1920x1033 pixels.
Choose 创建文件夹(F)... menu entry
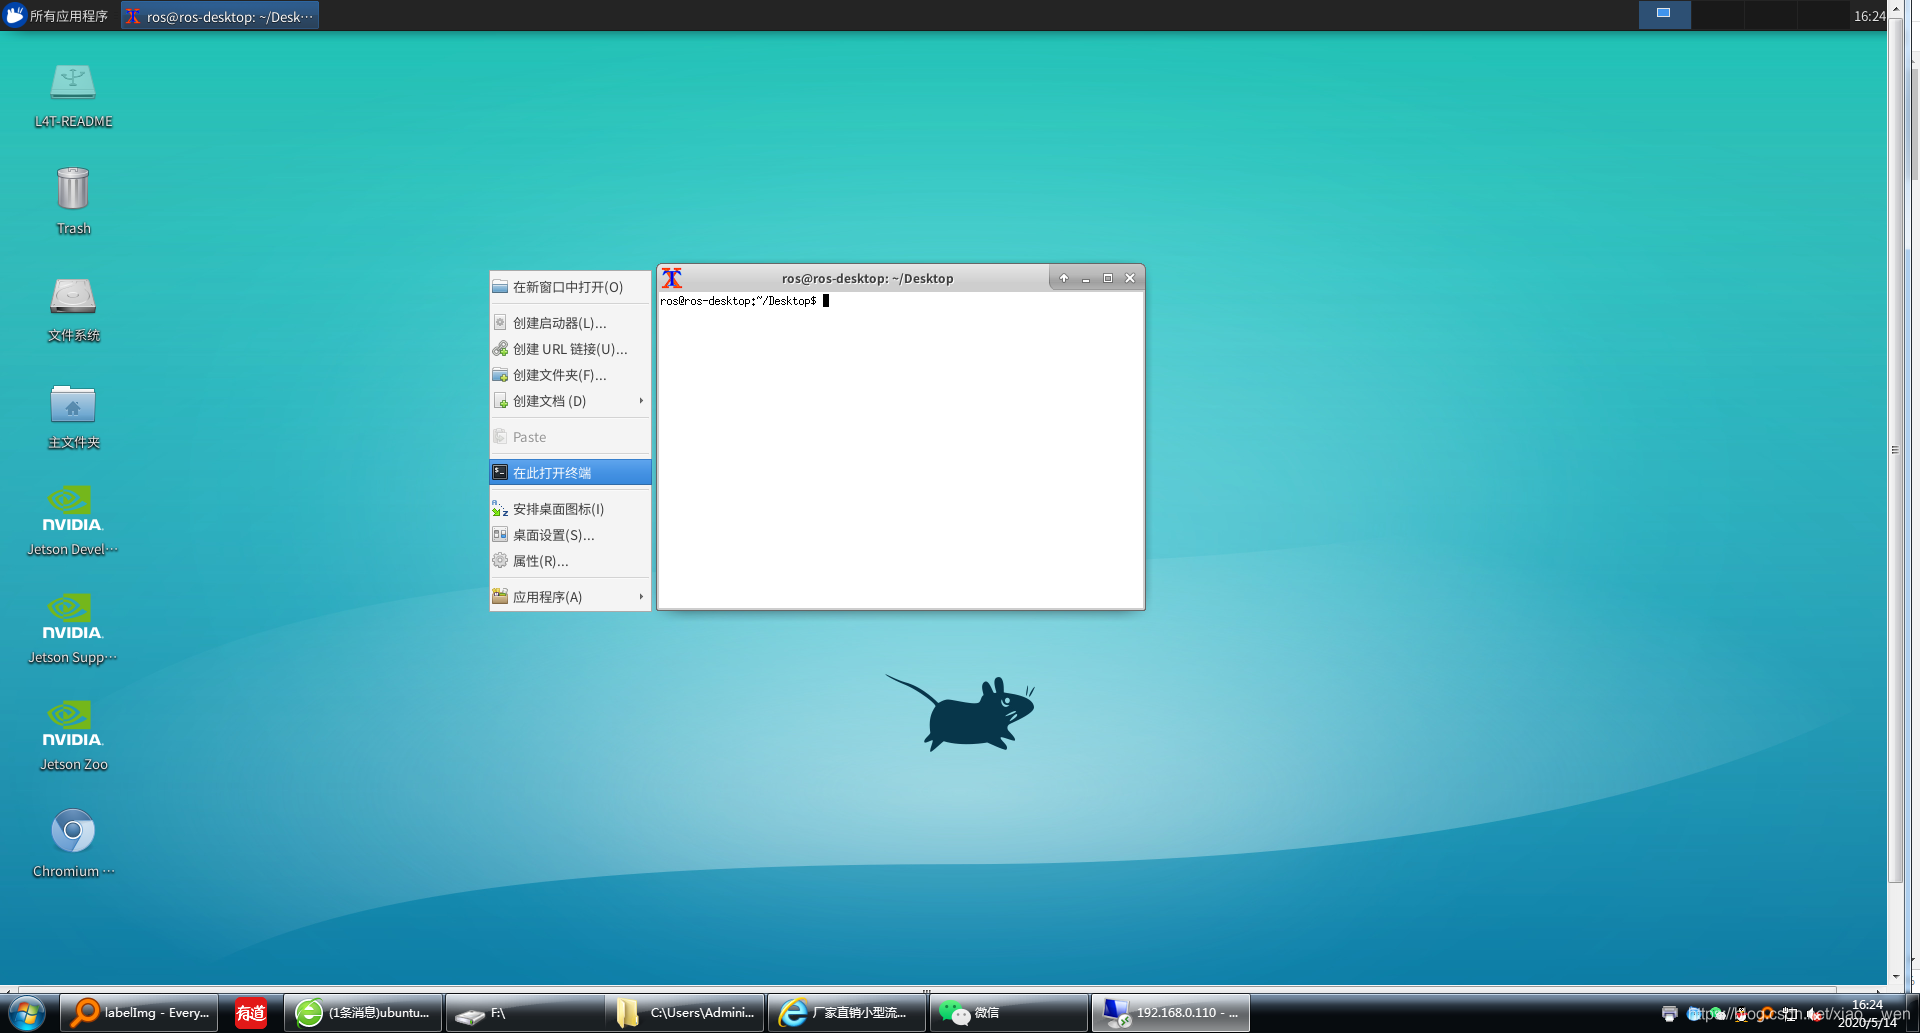(570, 375)
